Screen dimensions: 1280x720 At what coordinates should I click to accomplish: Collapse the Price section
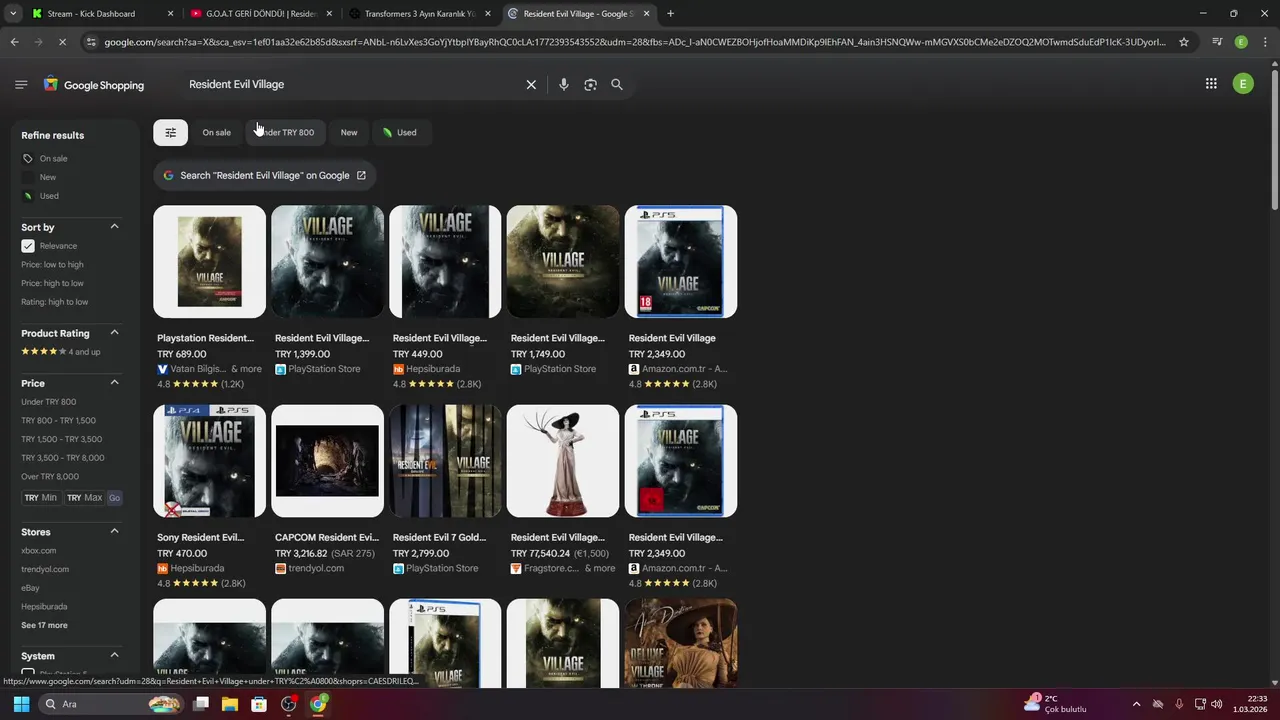[x=114, y=383]
